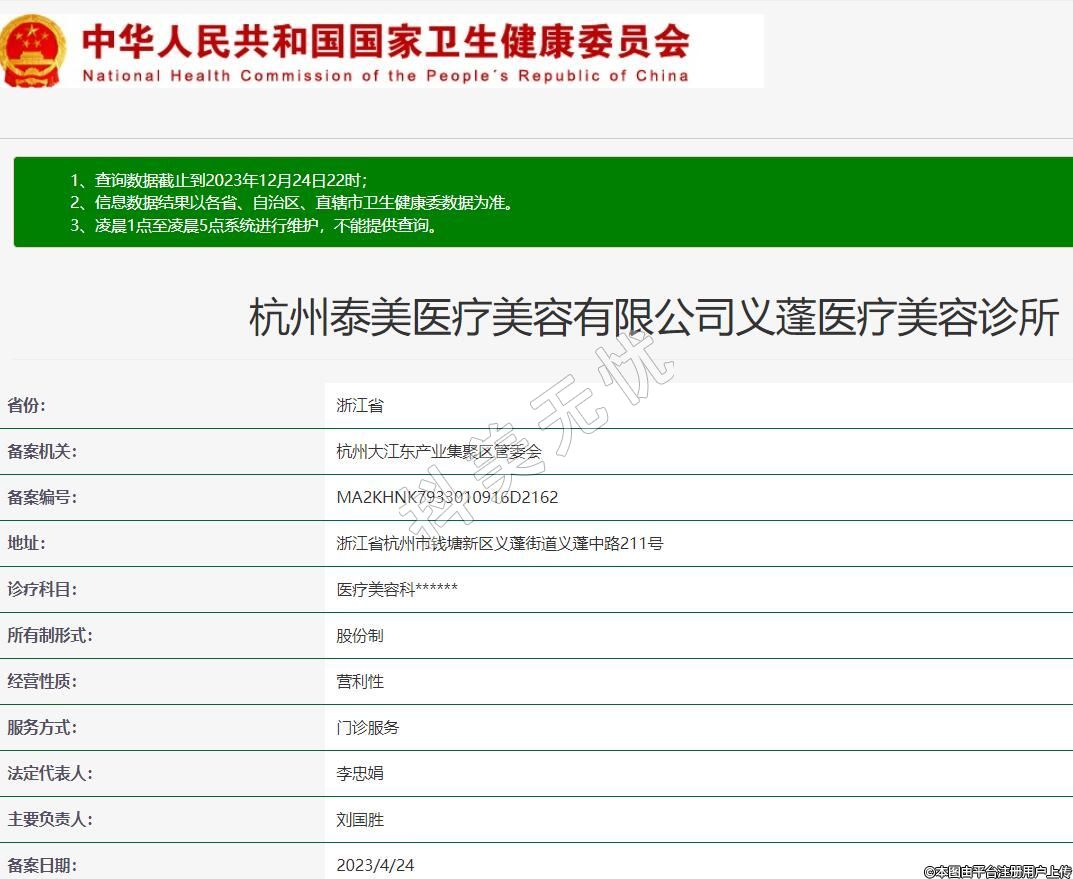
Task: Click the 备案机关 label
Action: (x=42, y=452)
